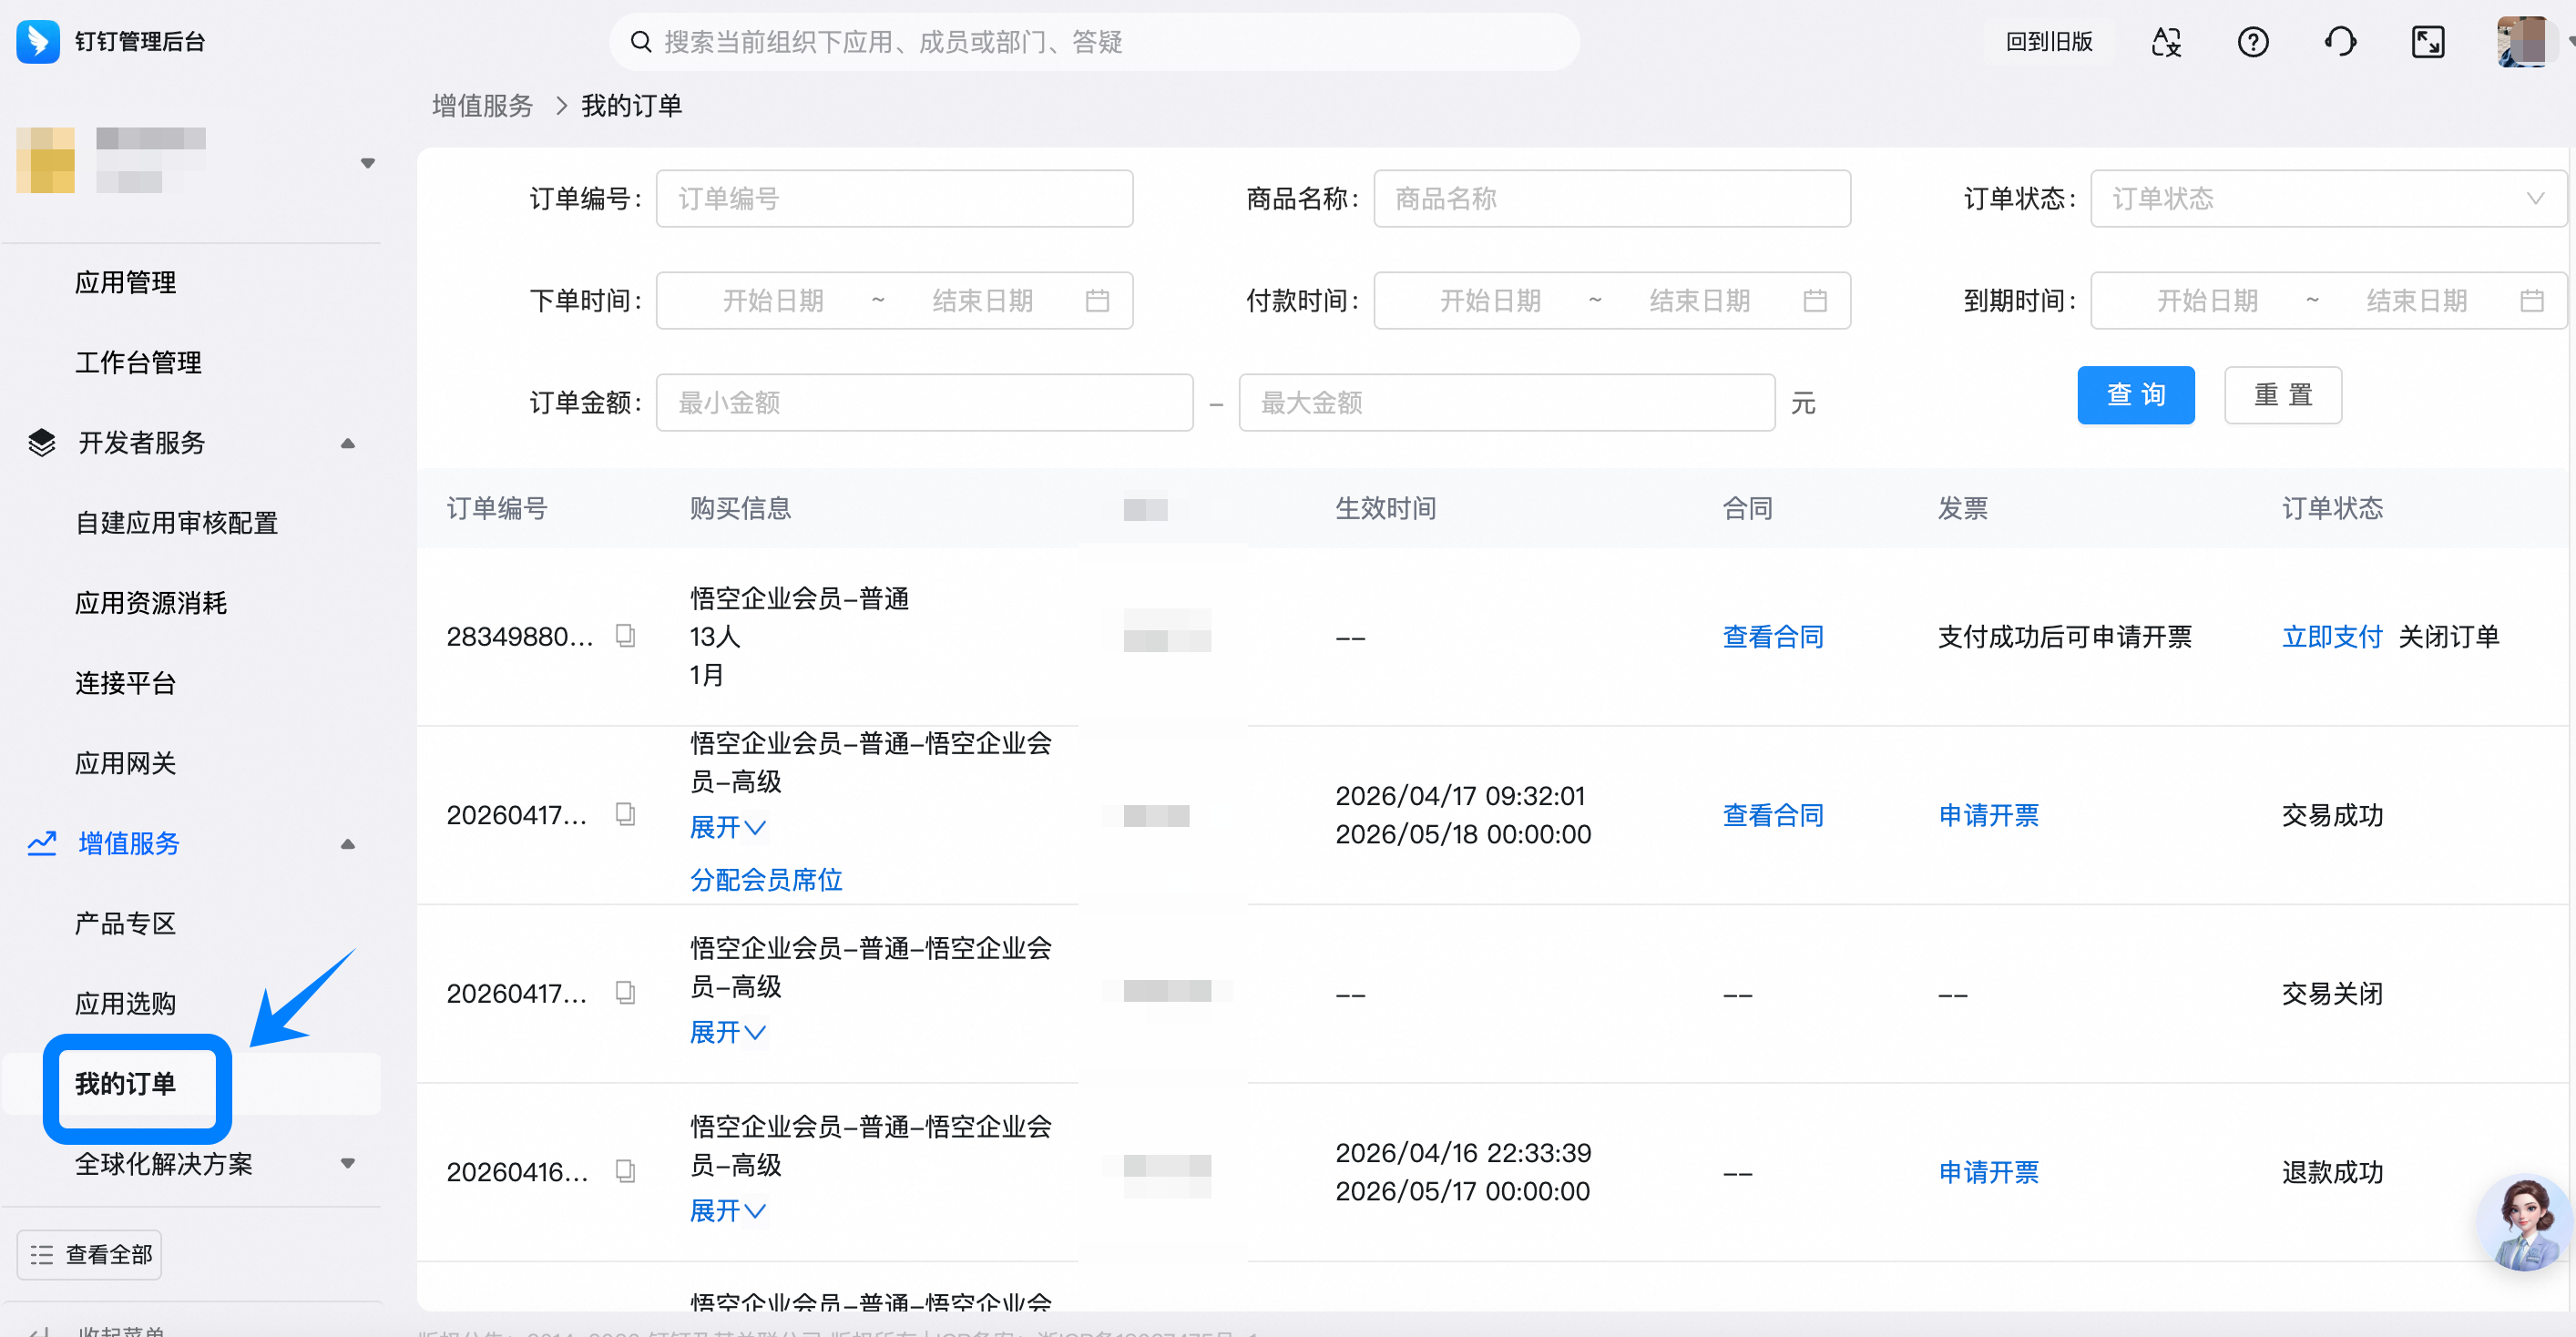View contract for order 28349880…
The image size is (2576, 1337).
pyautogui.click(x=1773, y=637)
